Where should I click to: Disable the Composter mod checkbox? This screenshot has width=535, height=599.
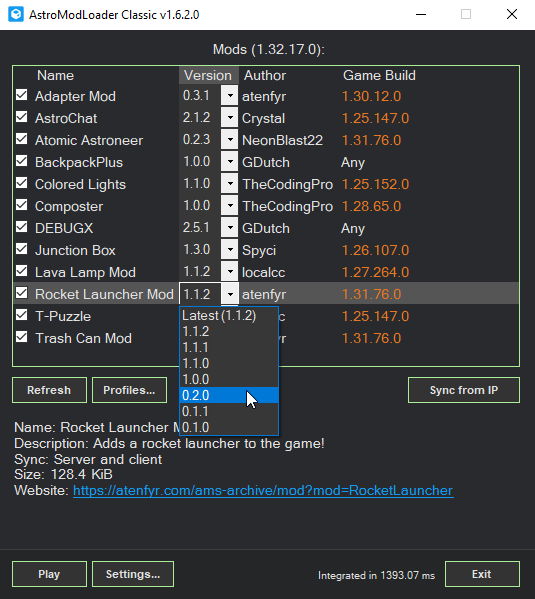tap(22, 205)
